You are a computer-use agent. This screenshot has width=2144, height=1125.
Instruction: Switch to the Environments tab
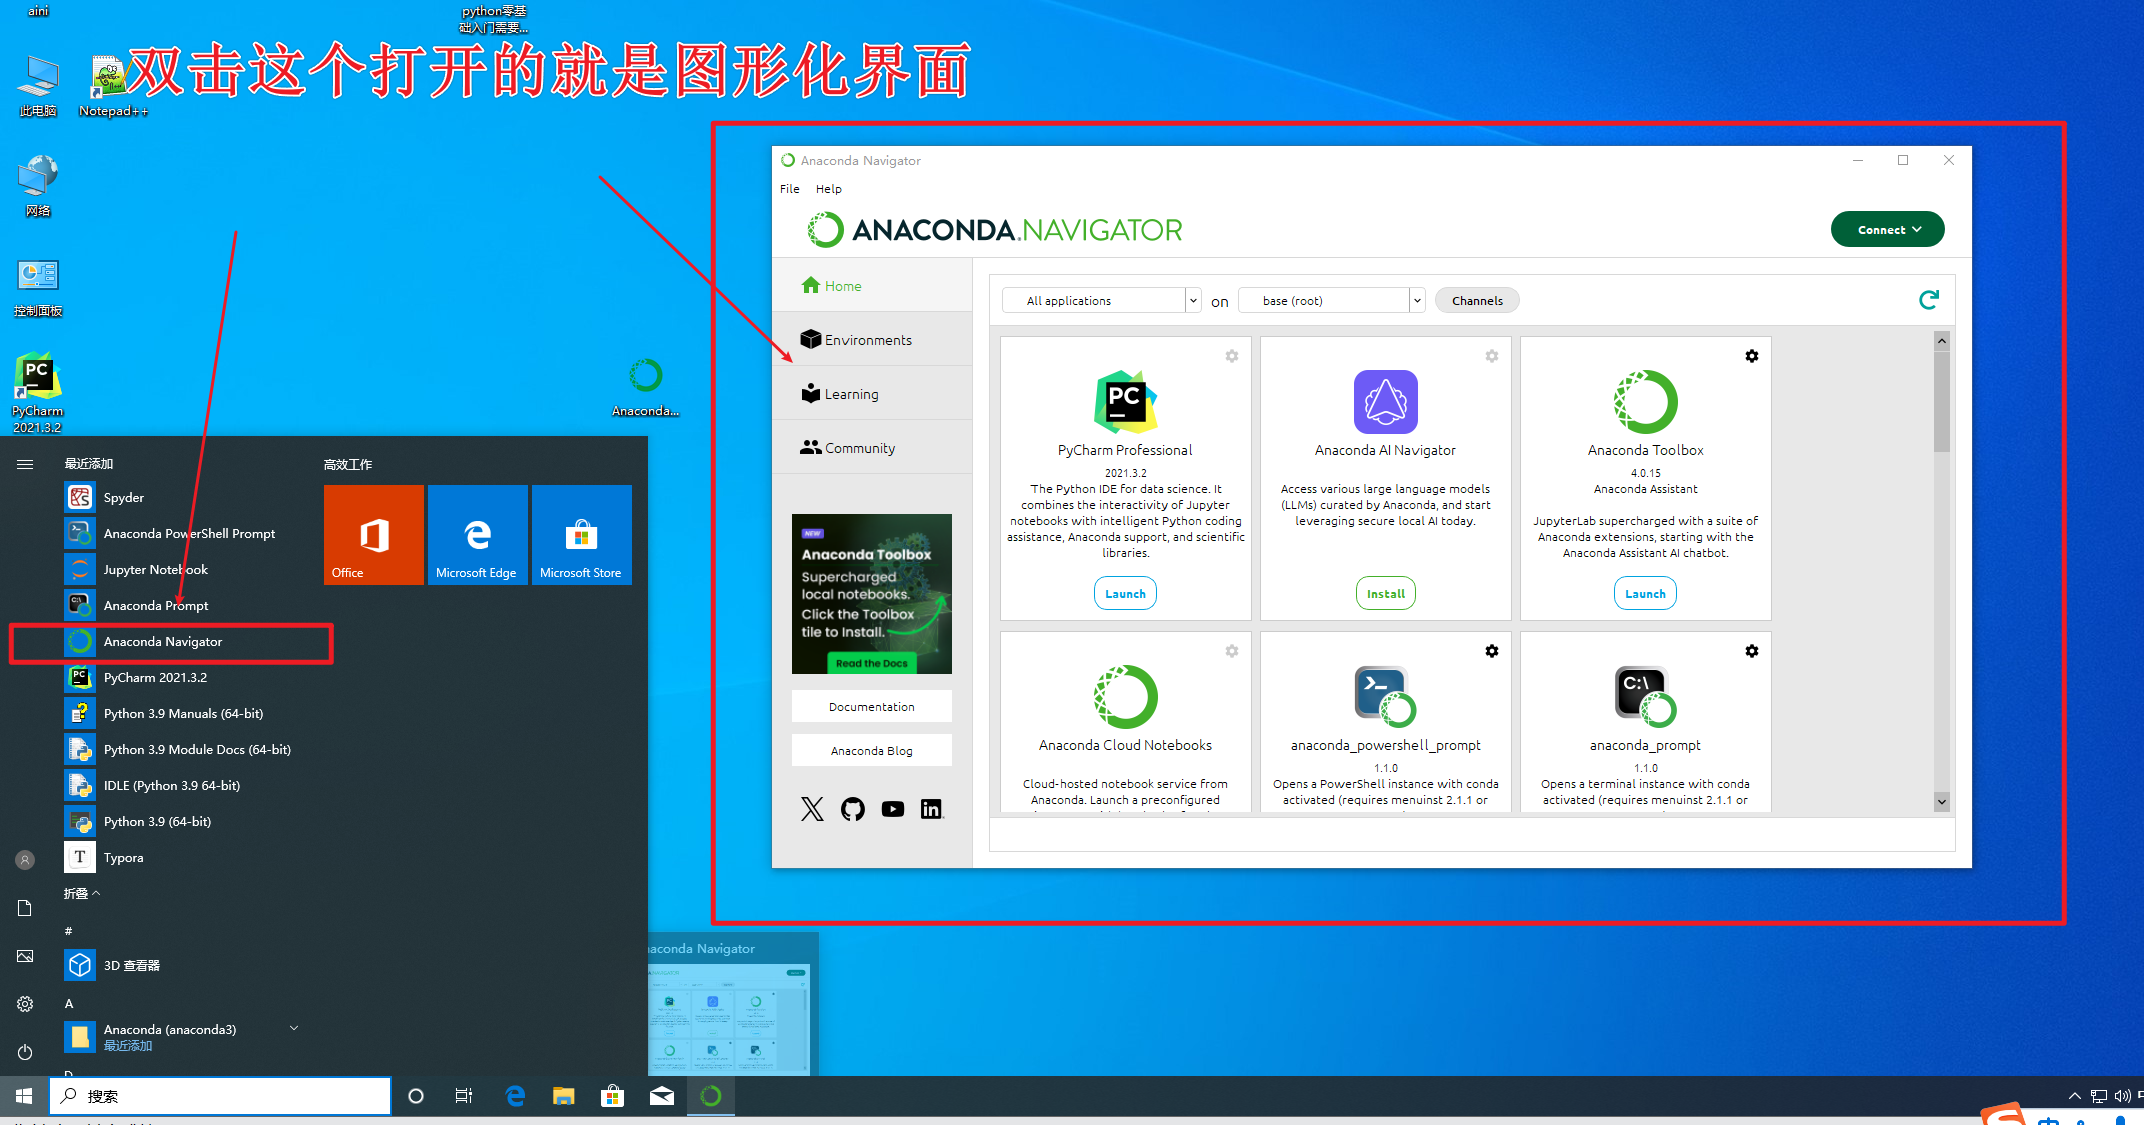[x=867, y=340]
